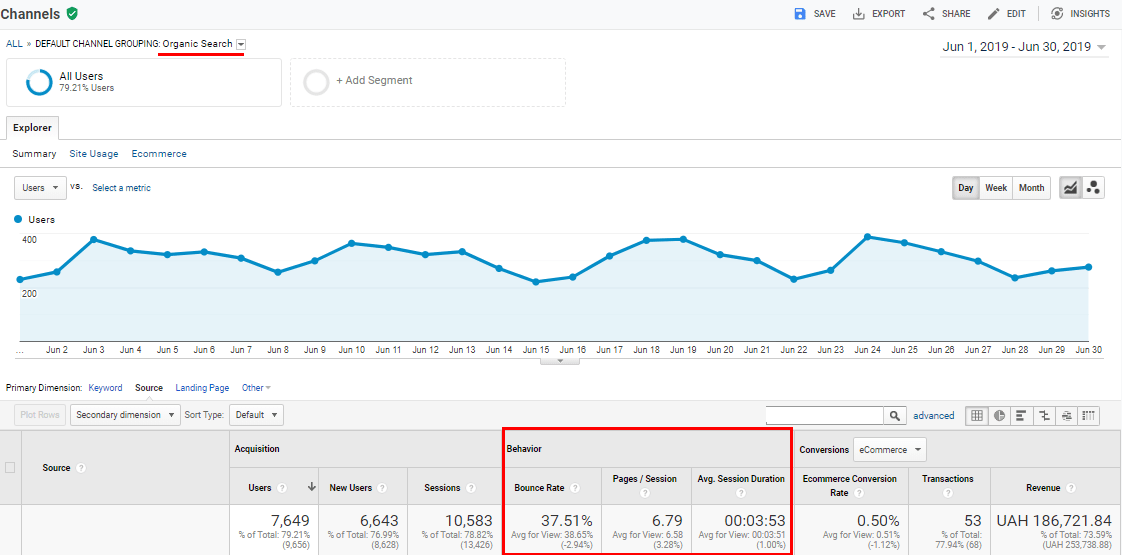
Task: Open Insights via its icon
Action: 1057,14
